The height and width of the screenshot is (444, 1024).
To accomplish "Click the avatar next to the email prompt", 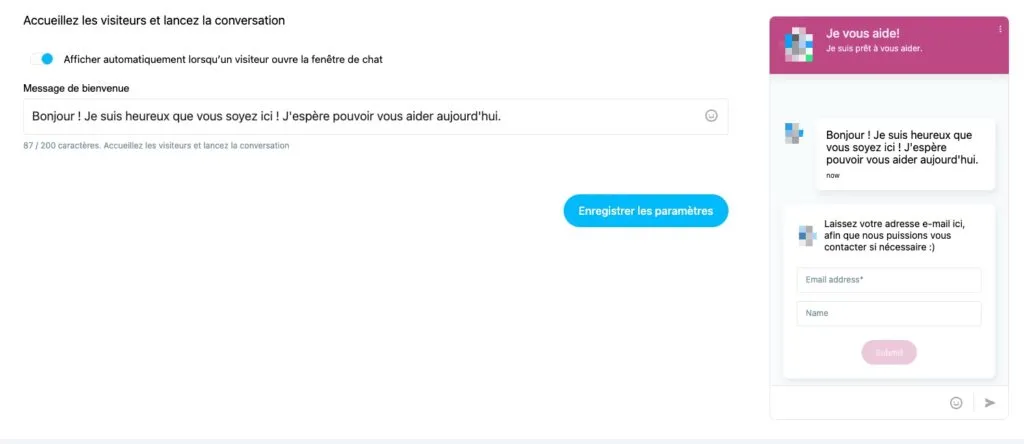I will [x=808, y=235].
